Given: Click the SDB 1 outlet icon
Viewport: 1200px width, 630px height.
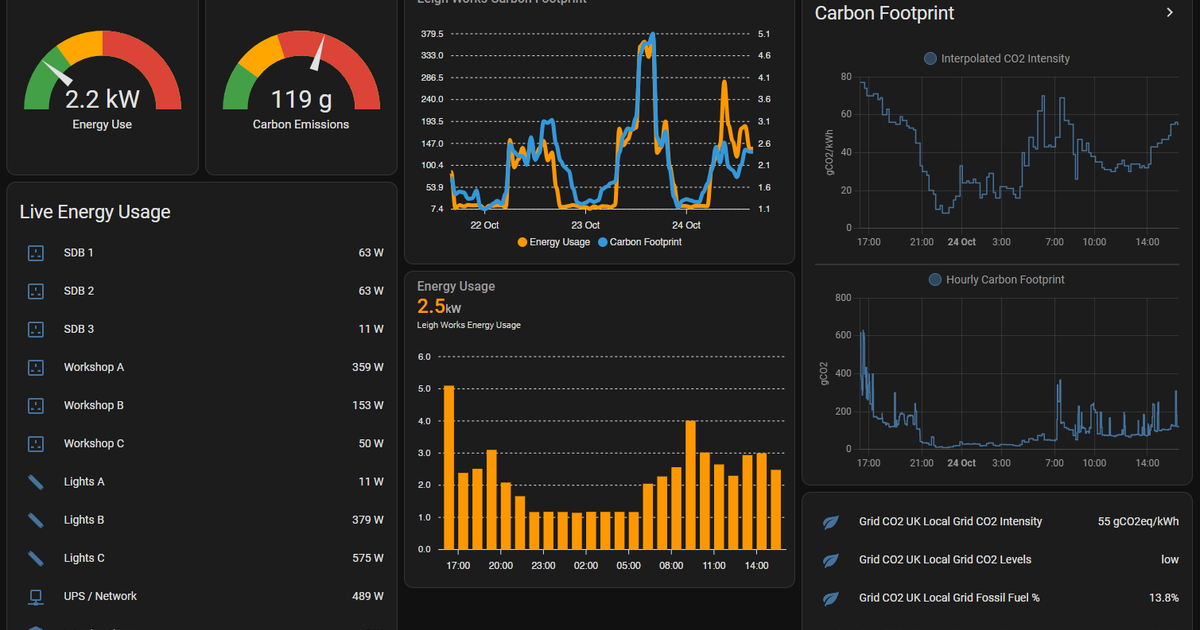Looking at the screenshot, I should [x=36, y=253].
